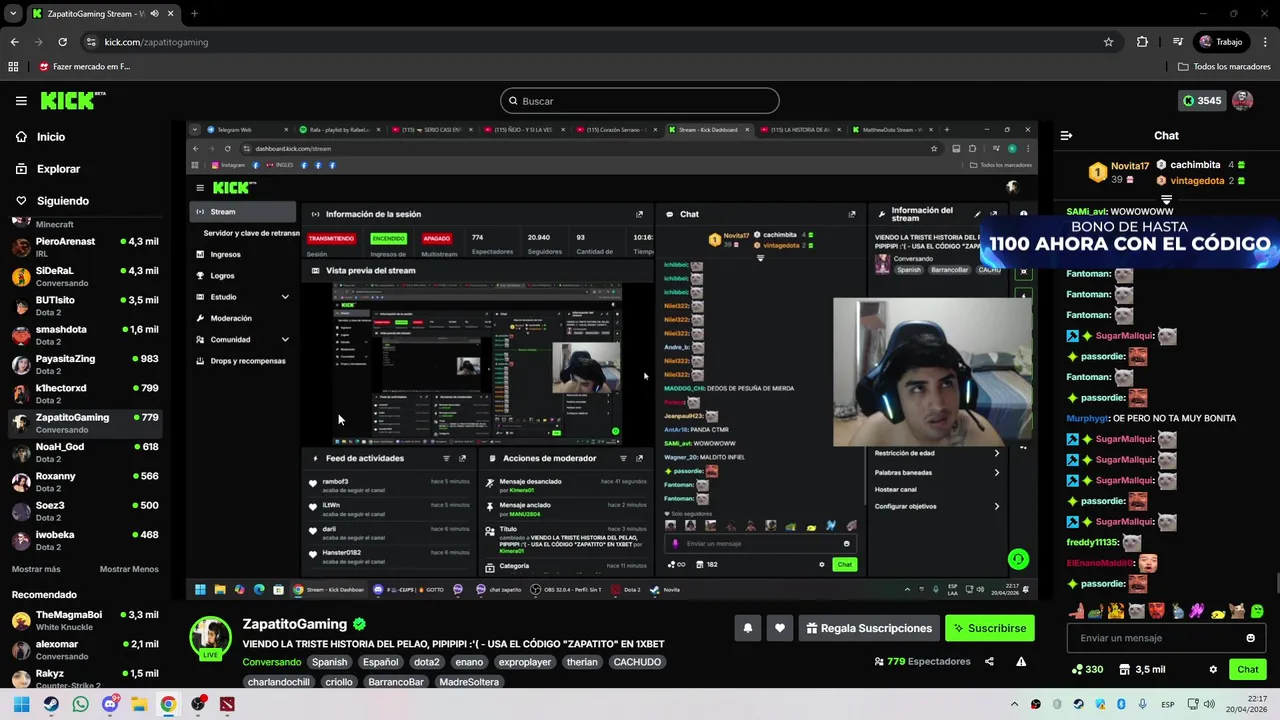
Task: Open the Fazer mercado bookmark
Action: [84, 67]
